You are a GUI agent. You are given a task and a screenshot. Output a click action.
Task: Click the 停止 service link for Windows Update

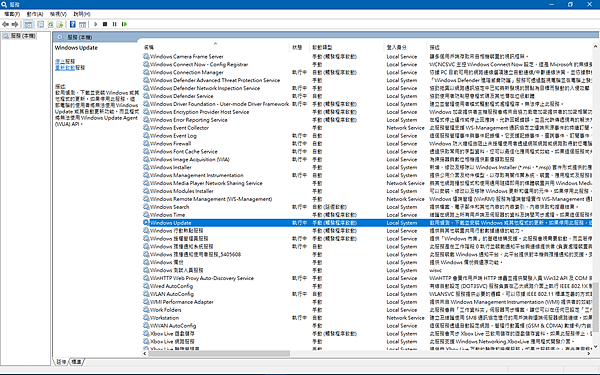[60, 61]
